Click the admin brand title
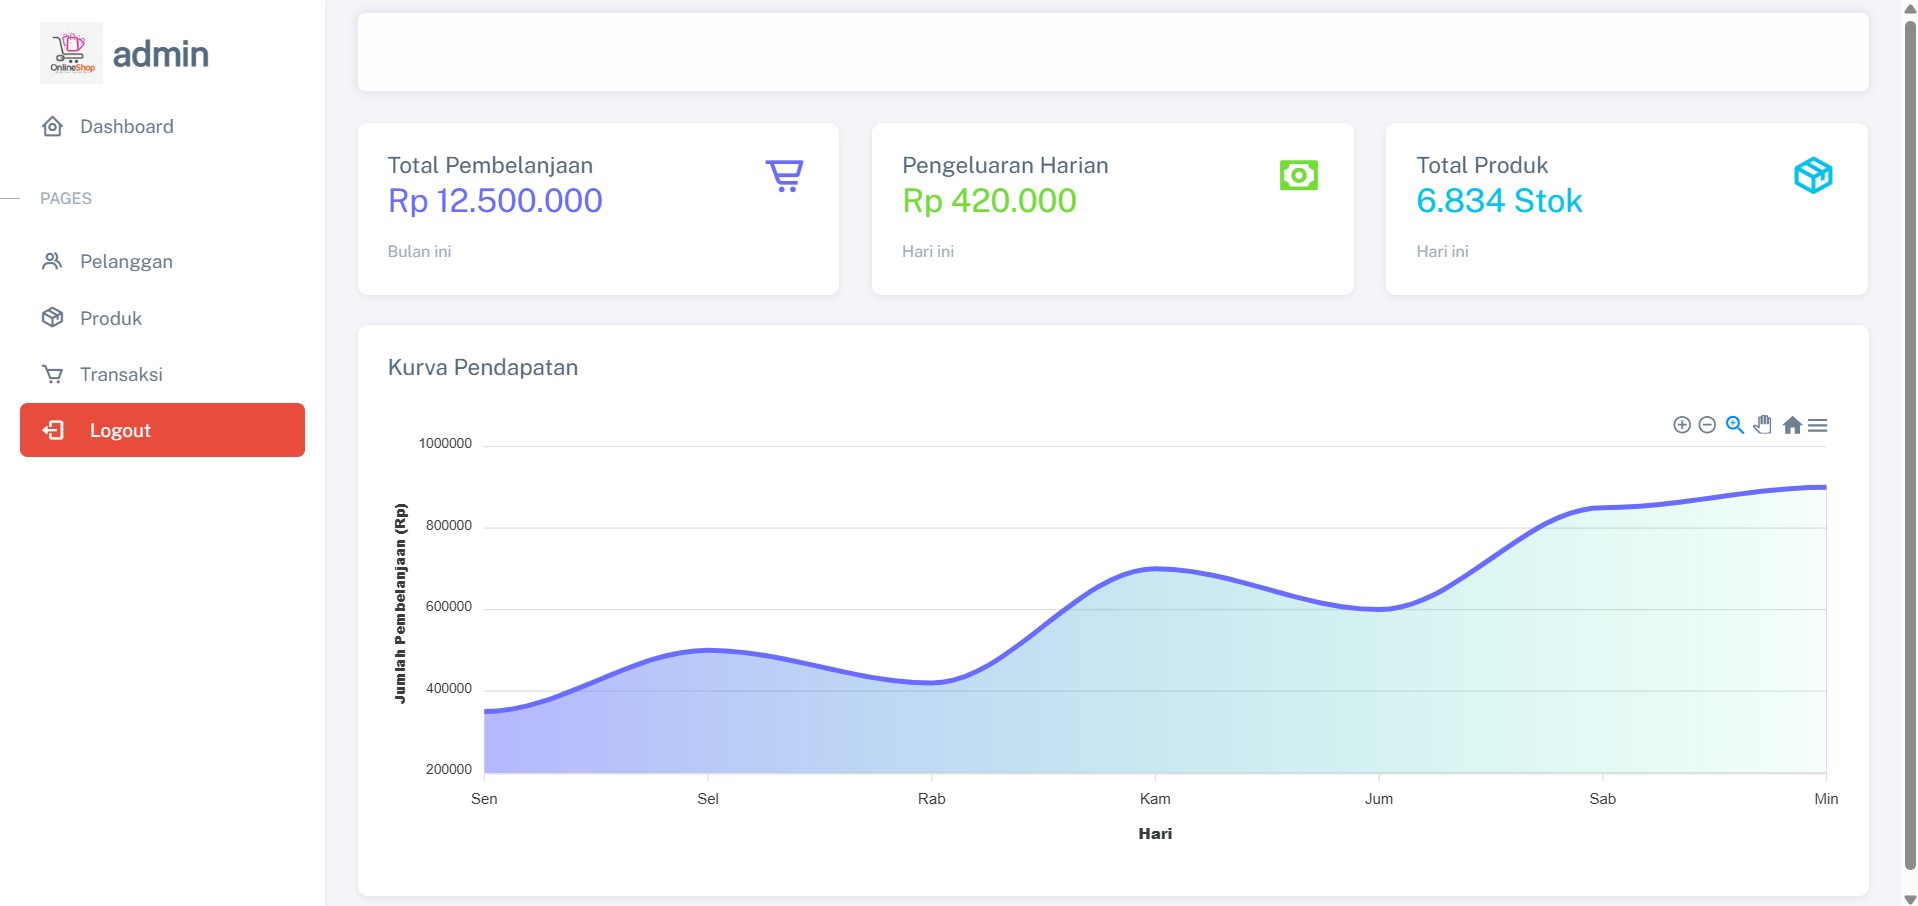Viewport: 1918px width, 906px height. pyautogui.click(x=161, y=54)
